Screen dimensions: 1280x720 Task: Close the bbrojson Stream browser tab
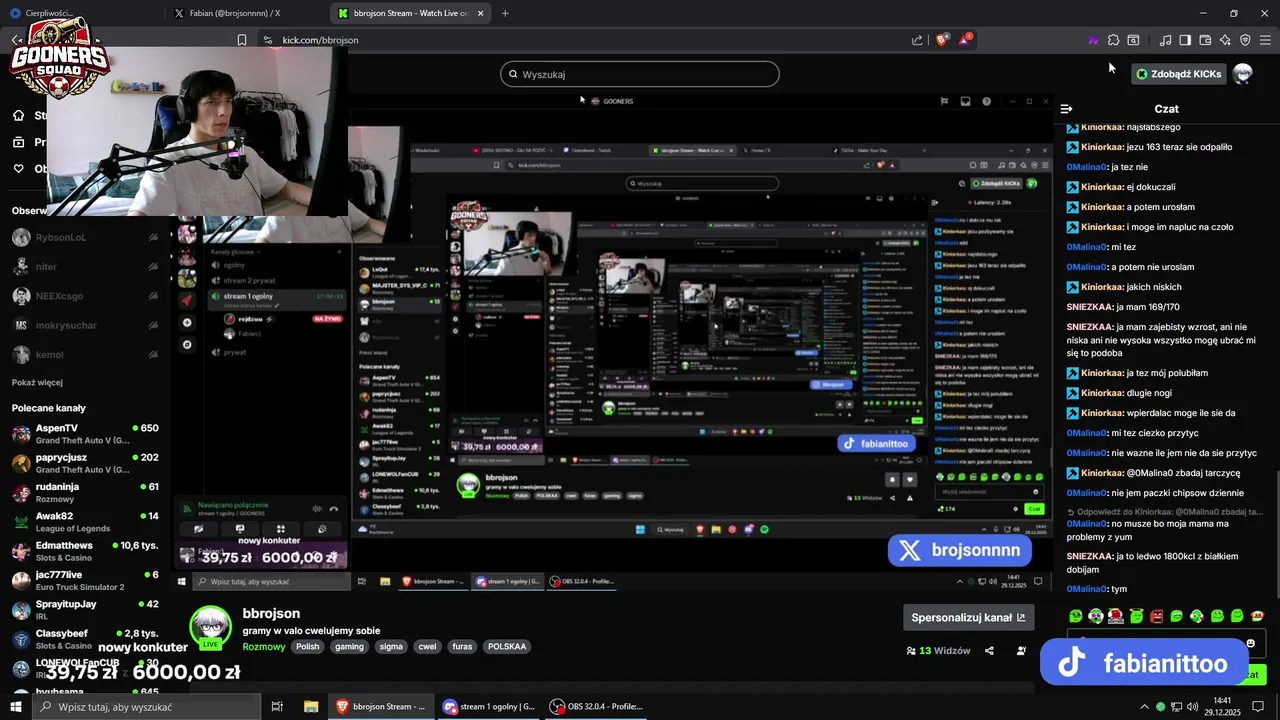click(x=481, y=13)
